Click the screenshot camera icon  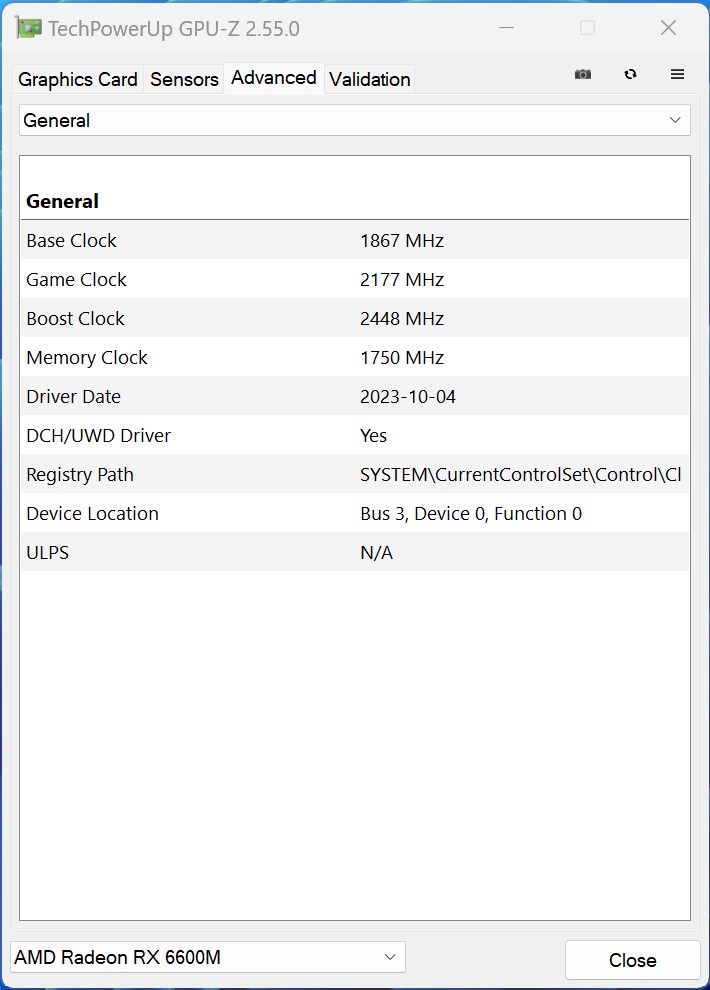pyautogui.click(x=583, y=75)
